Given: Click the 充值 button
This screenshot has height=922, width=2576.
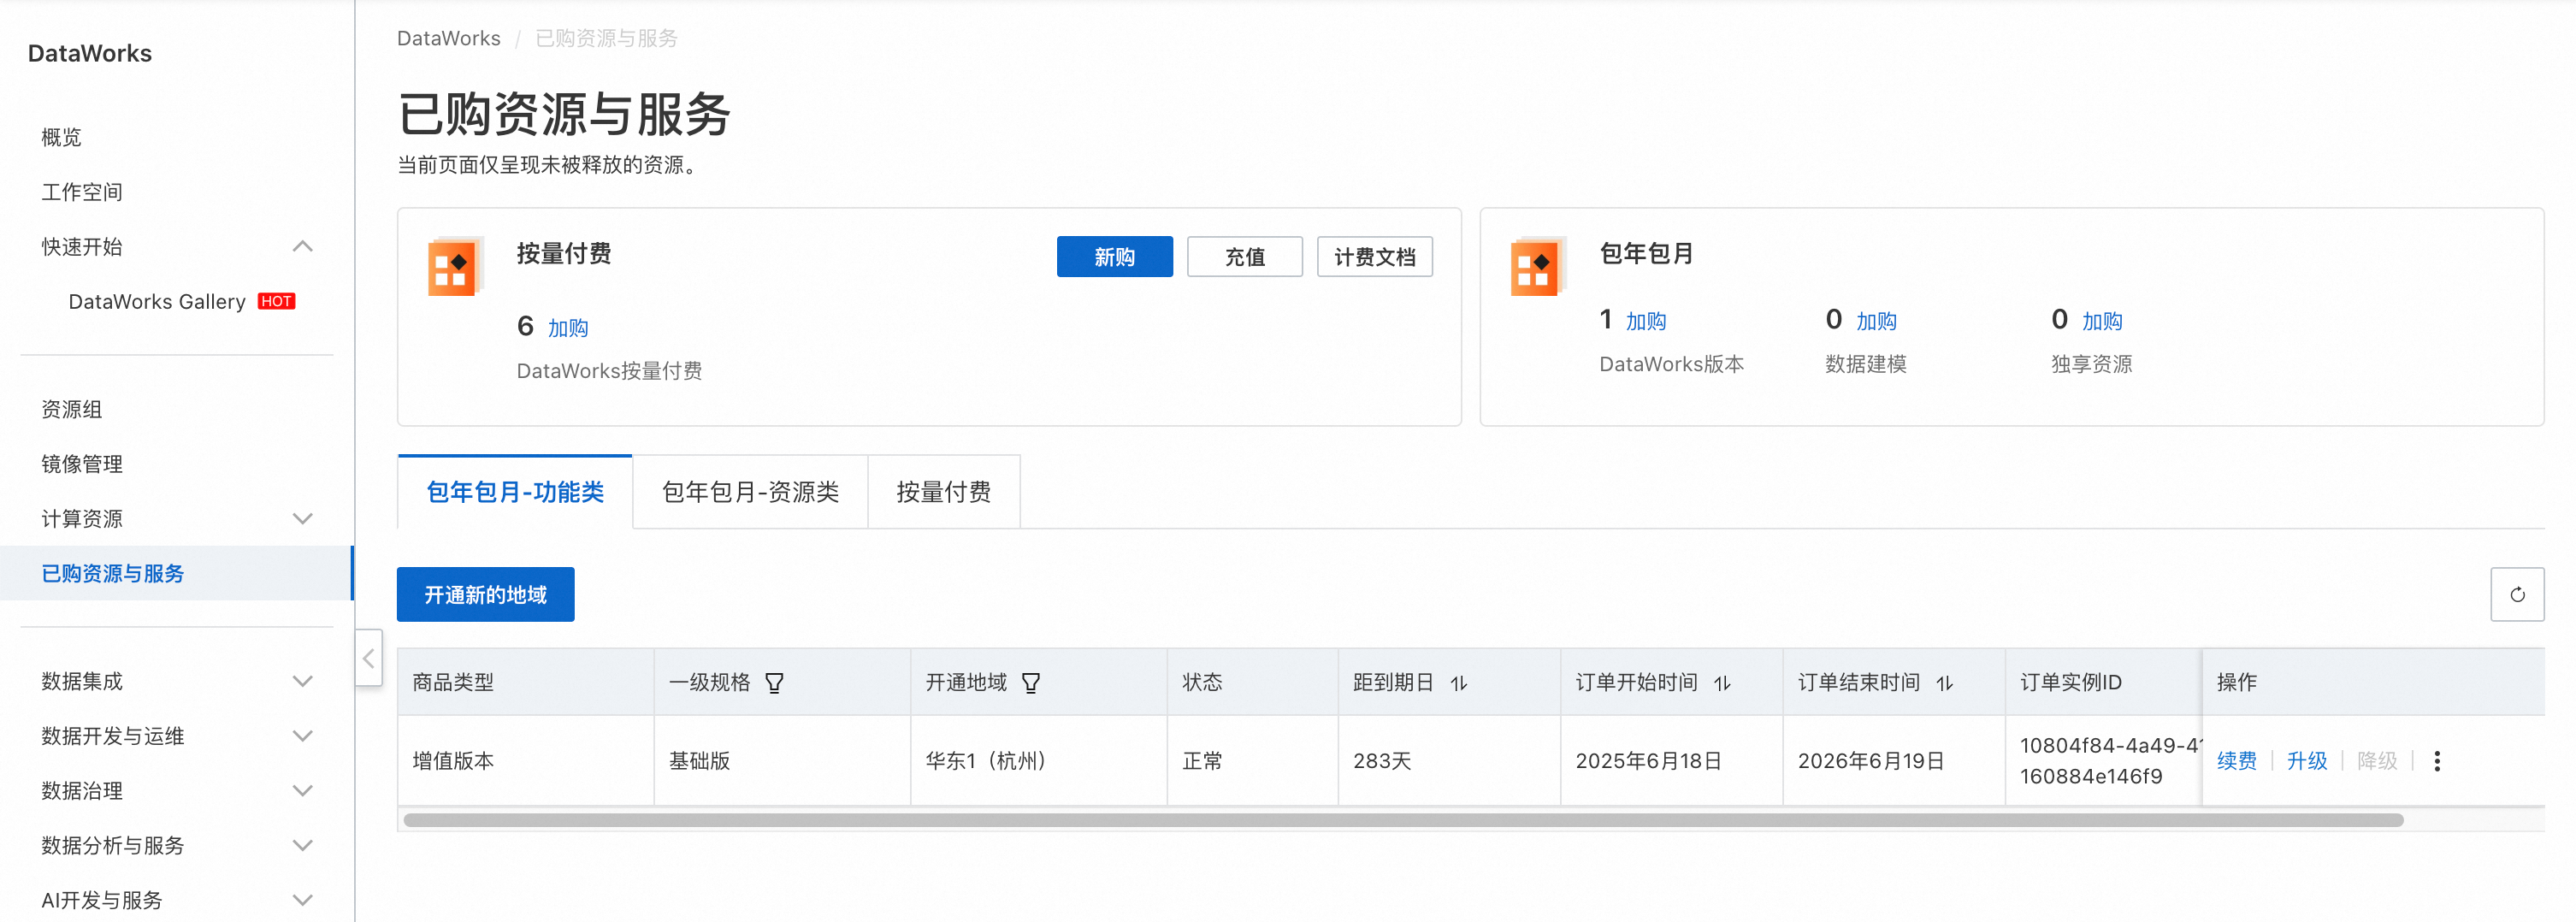Looking at the screenshot, I should click(1244, 257).
